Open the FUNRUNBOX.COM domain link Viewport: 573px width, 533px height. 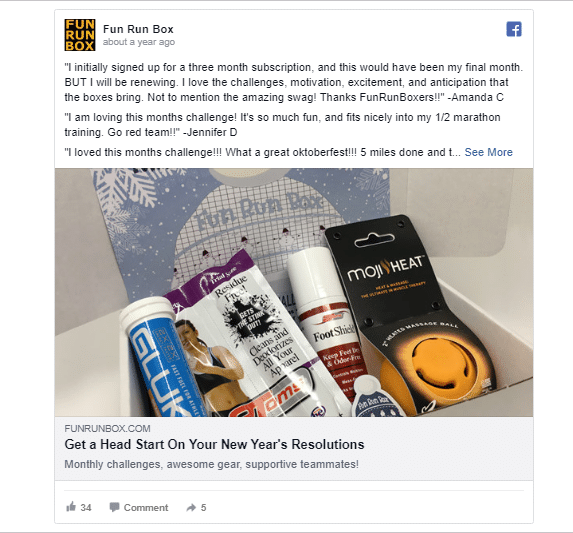107,428
